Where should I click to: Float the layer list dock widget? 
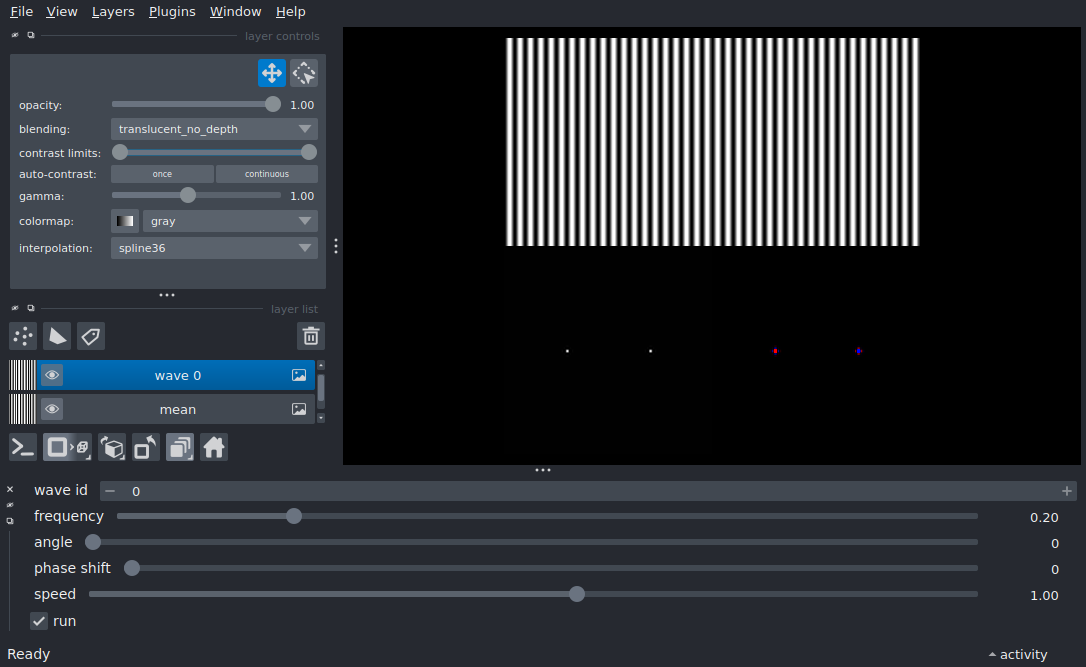point(30,308)
